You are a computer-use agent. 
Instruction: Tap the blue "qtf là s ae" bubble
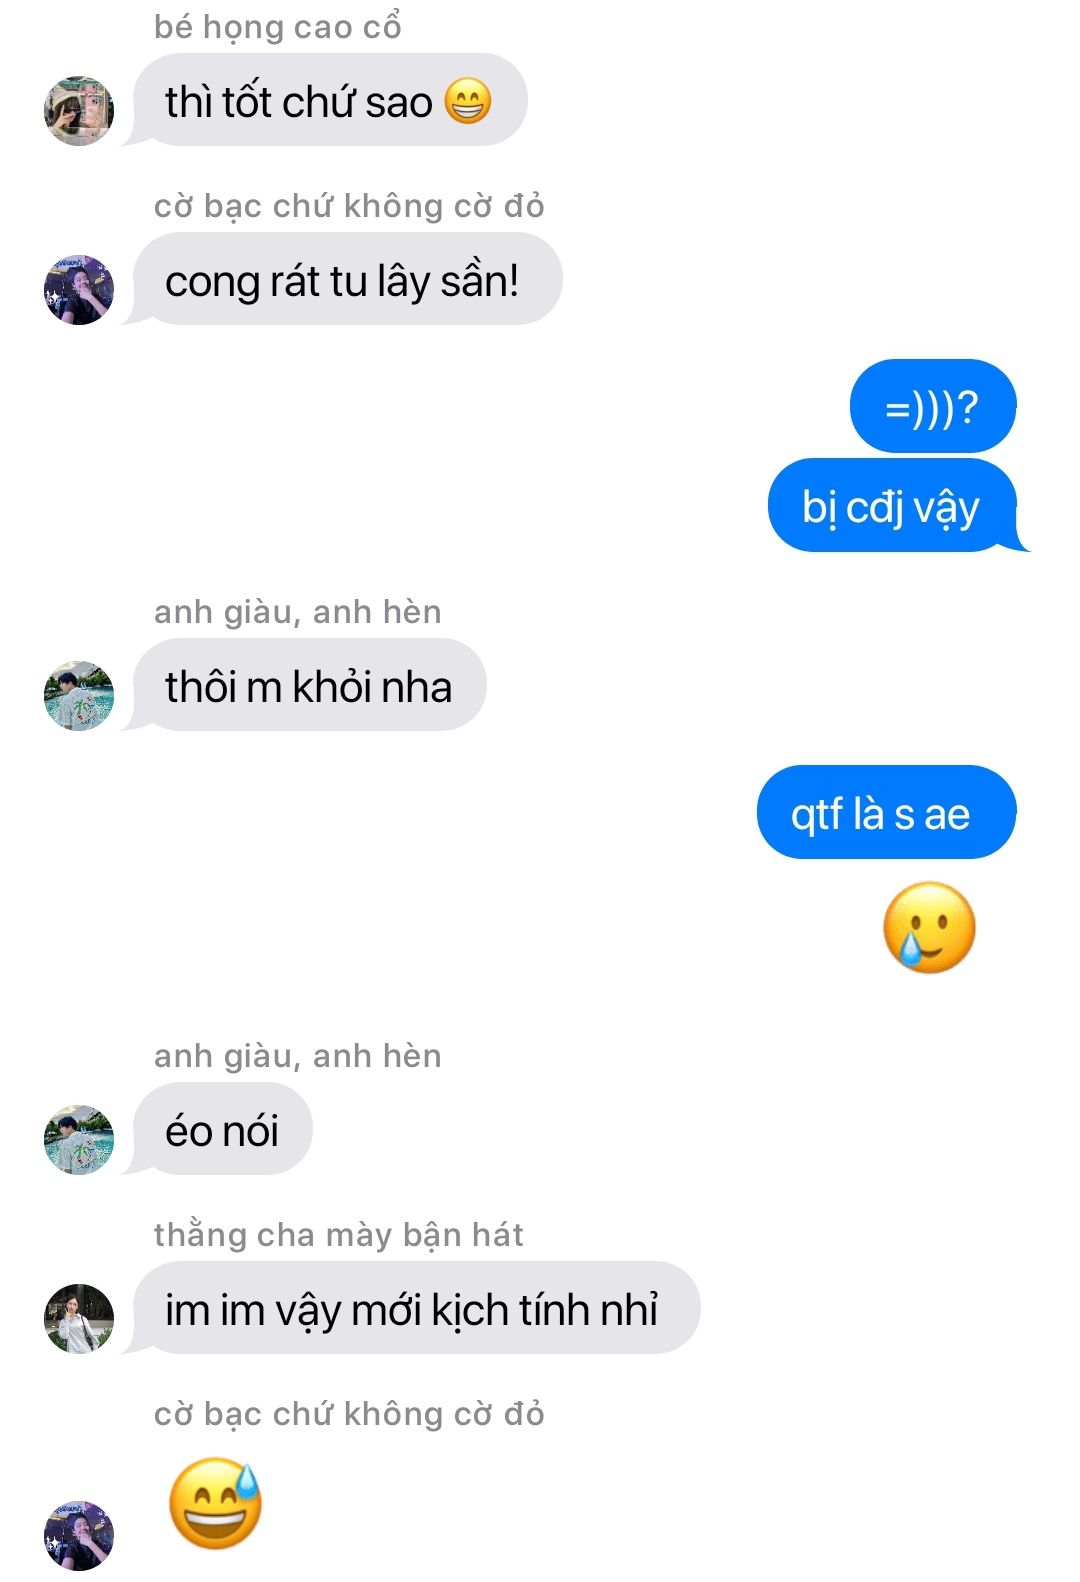[887, 812]
